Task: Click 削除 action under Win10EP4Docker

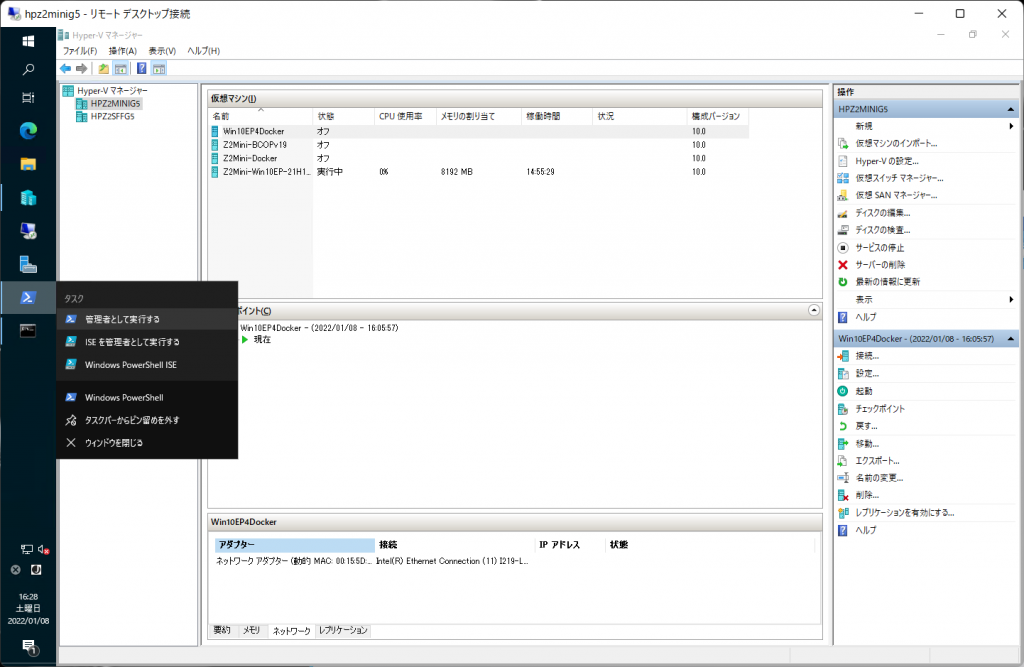Action: point(867,495)
